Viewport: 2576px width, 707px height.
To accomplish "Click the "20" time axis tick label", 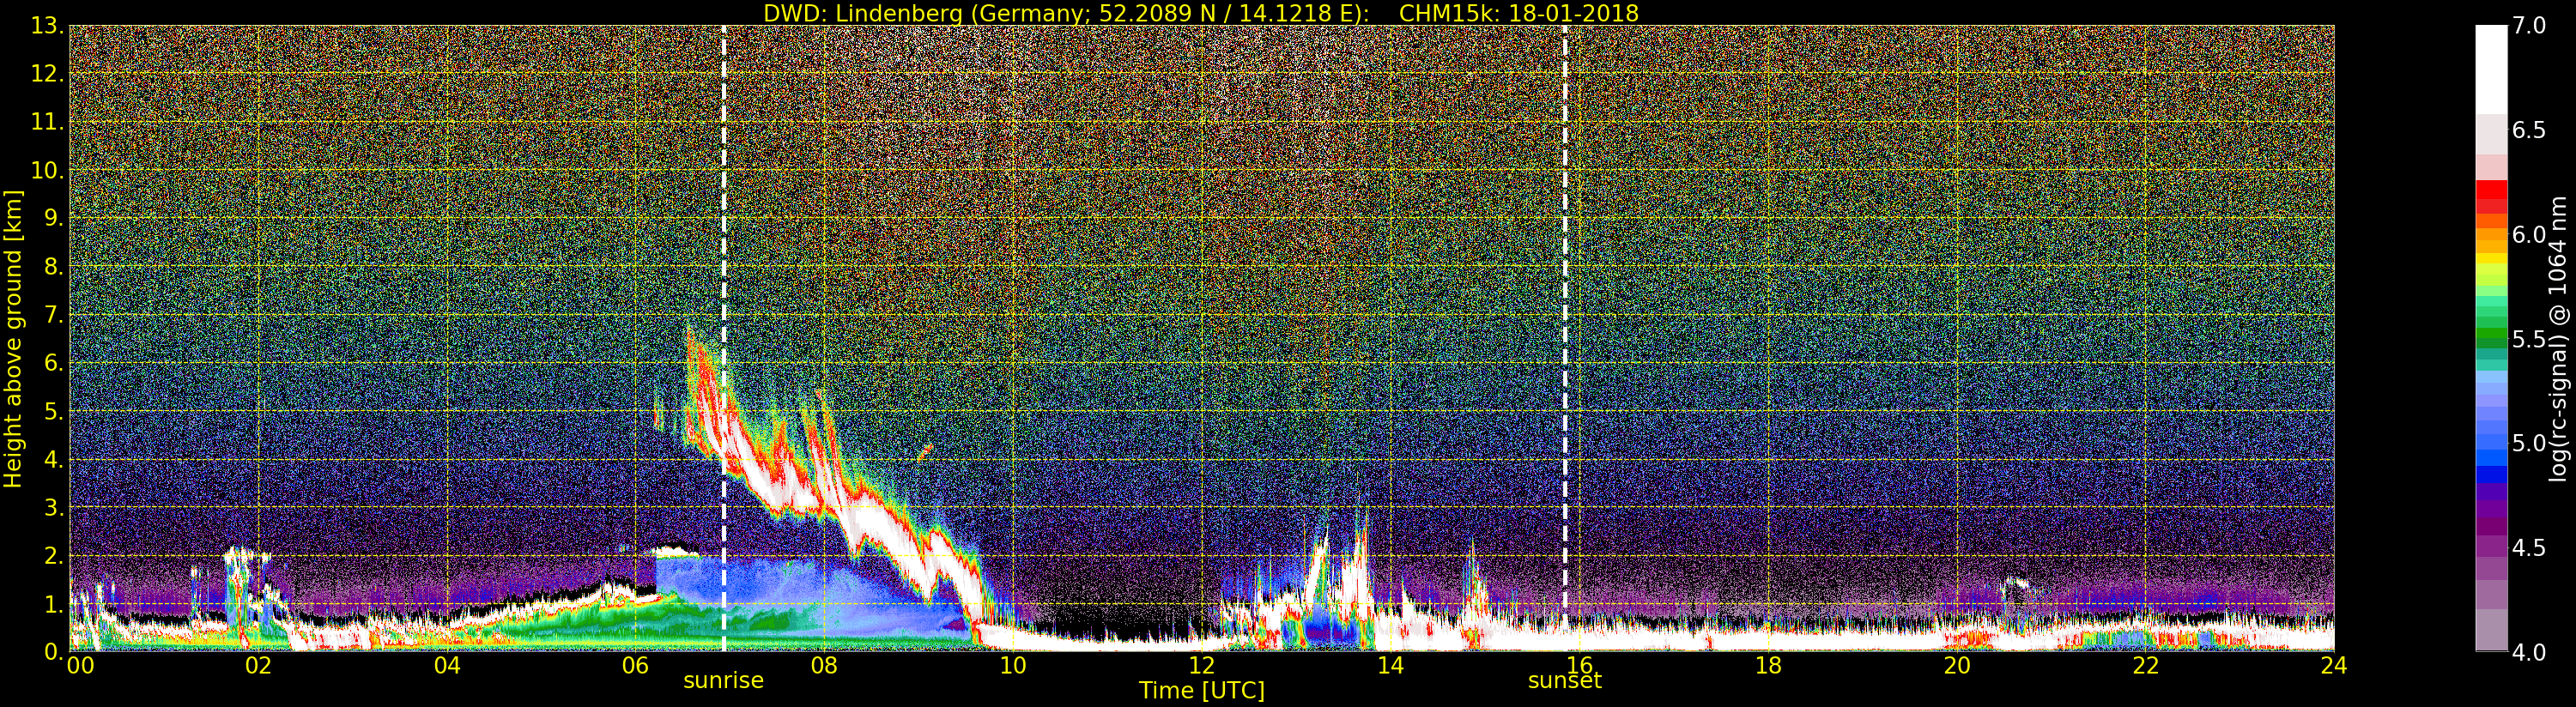I will tap(1957, 666).
